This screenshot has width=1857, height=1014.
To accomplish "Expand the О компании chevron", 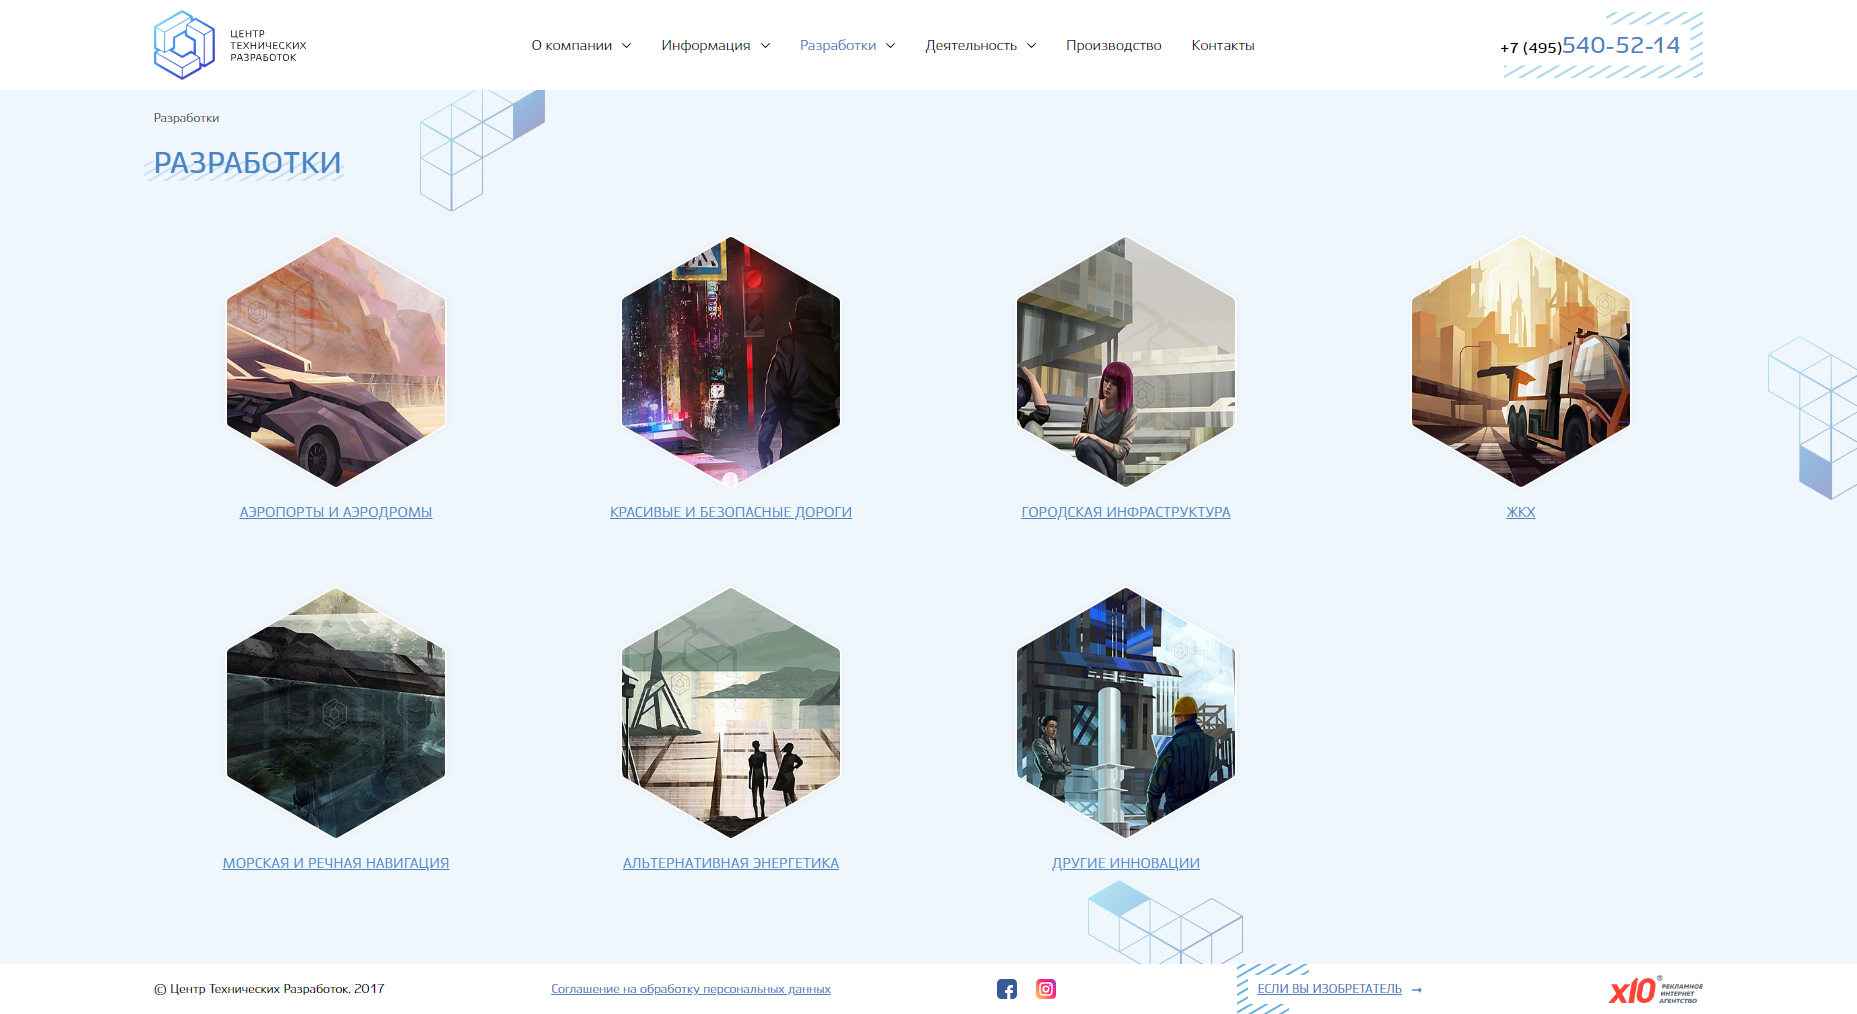I will pyautogui.click(x=627, y=46).
